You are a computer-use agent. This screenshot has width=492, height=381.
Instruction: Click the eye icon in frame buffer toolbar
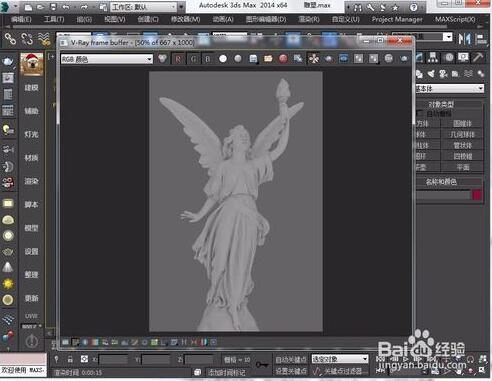pyautogui.click(x=344, y=59)
